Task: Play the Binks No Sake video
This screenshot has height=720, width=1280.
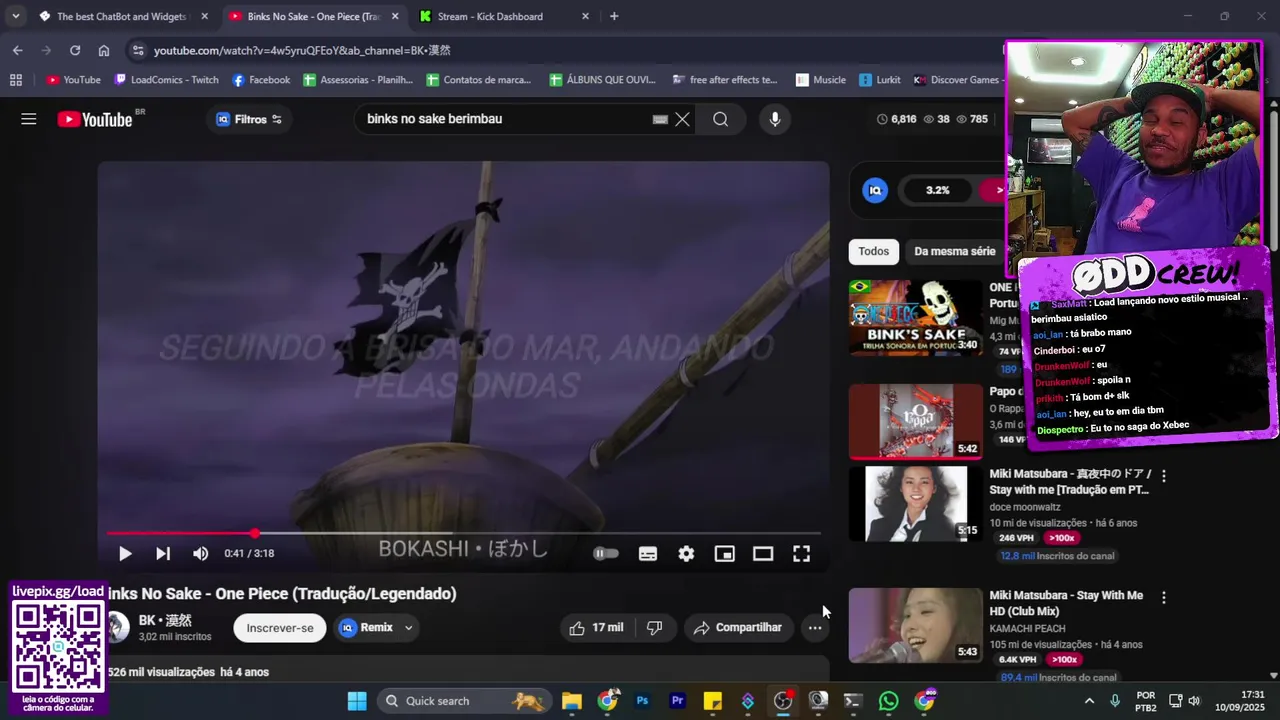Action: (125, 553)
